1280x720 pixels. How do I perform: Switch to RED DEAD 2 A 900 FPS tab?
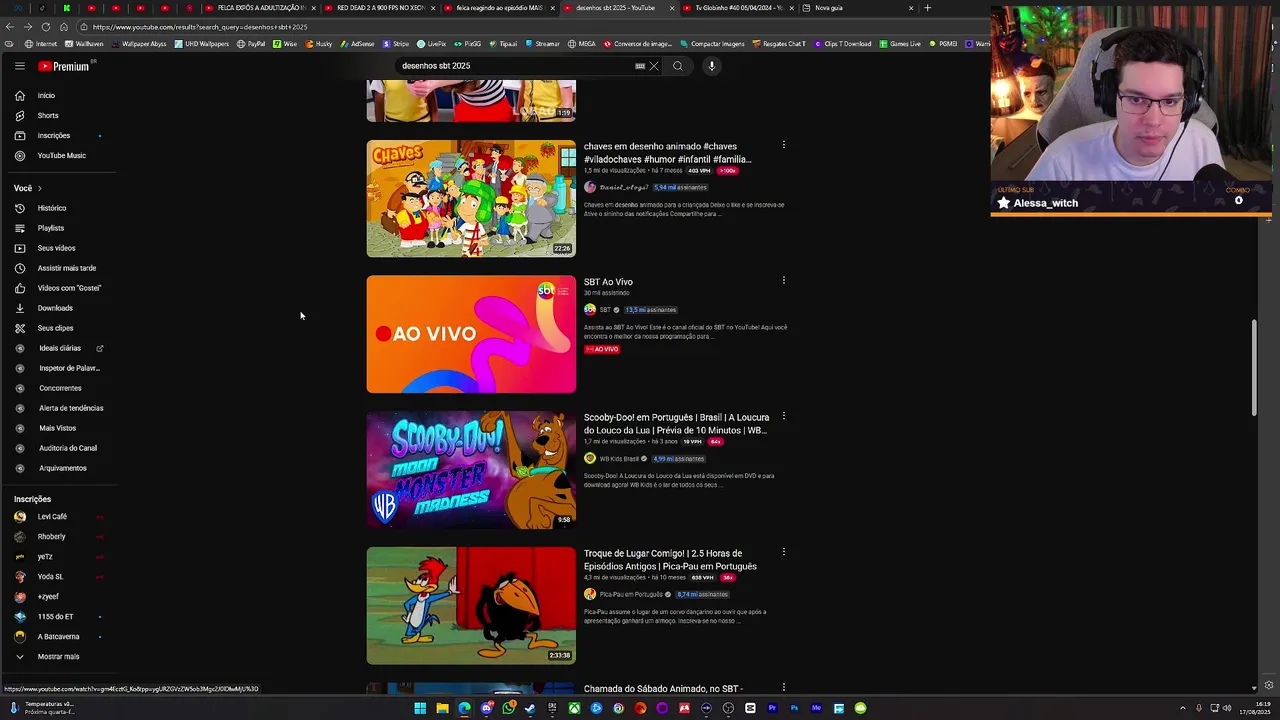coord(380,8)
